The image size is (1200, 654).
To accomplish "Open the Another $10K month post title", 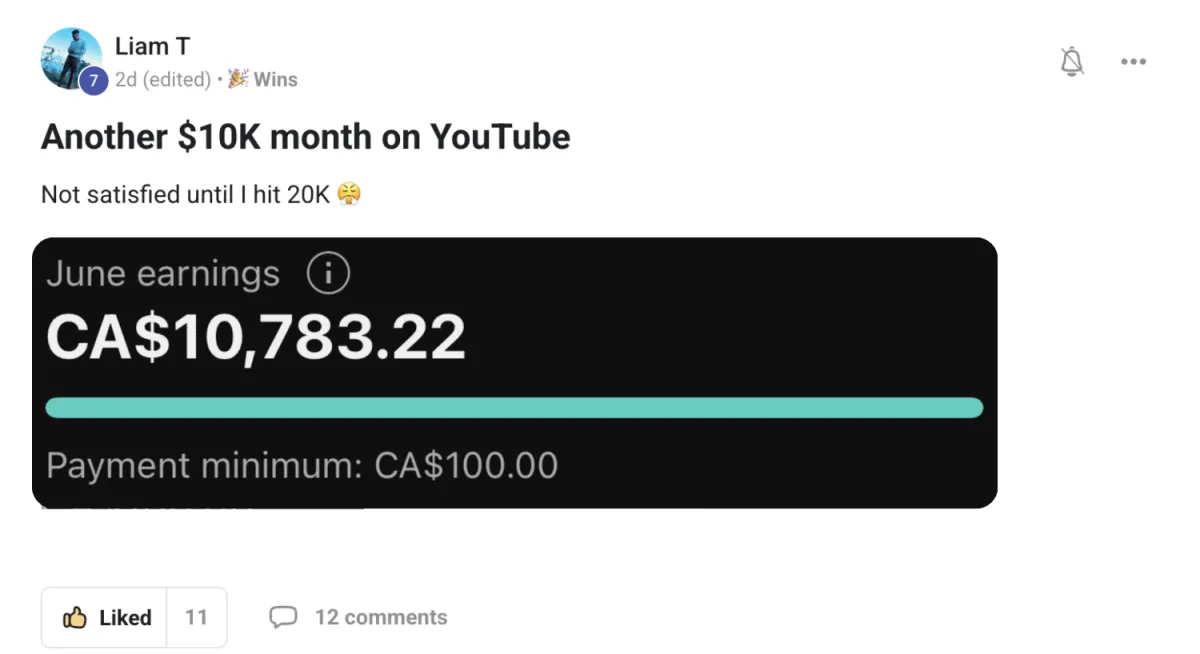I will pyautogui.click(x=305, y=137).
